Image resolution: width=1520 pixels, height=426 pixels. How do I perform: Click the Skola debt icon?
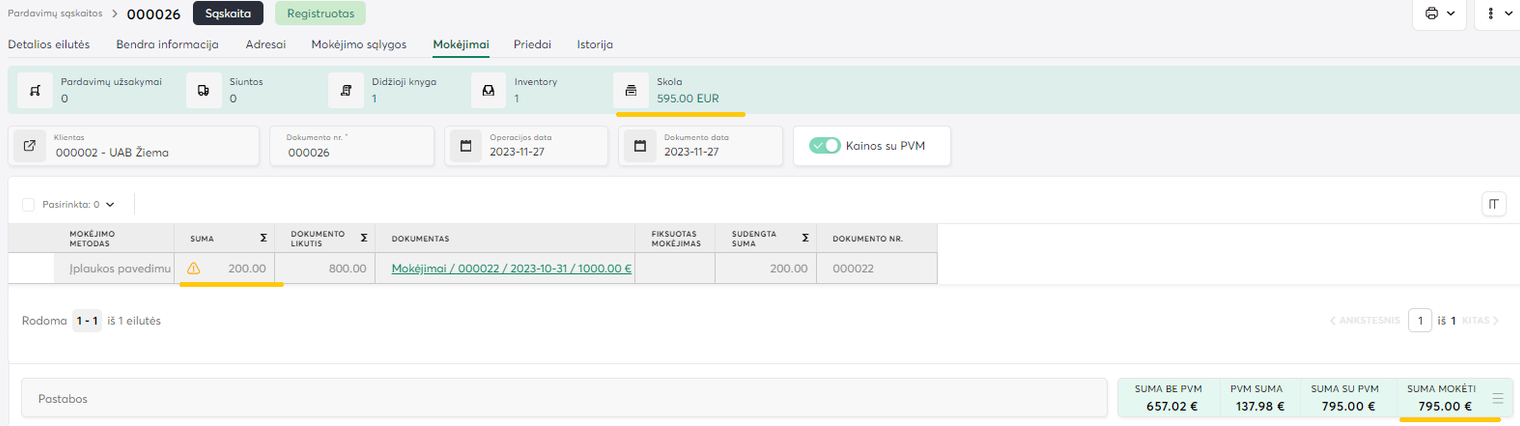(631, 90)
